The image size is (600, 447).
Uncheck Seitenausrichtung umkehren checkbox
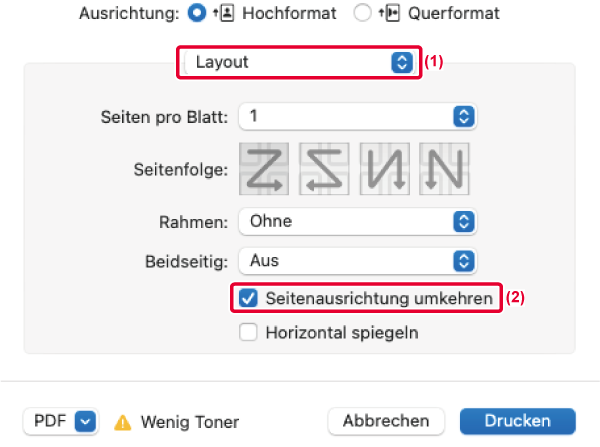click(x=247, y=299)
